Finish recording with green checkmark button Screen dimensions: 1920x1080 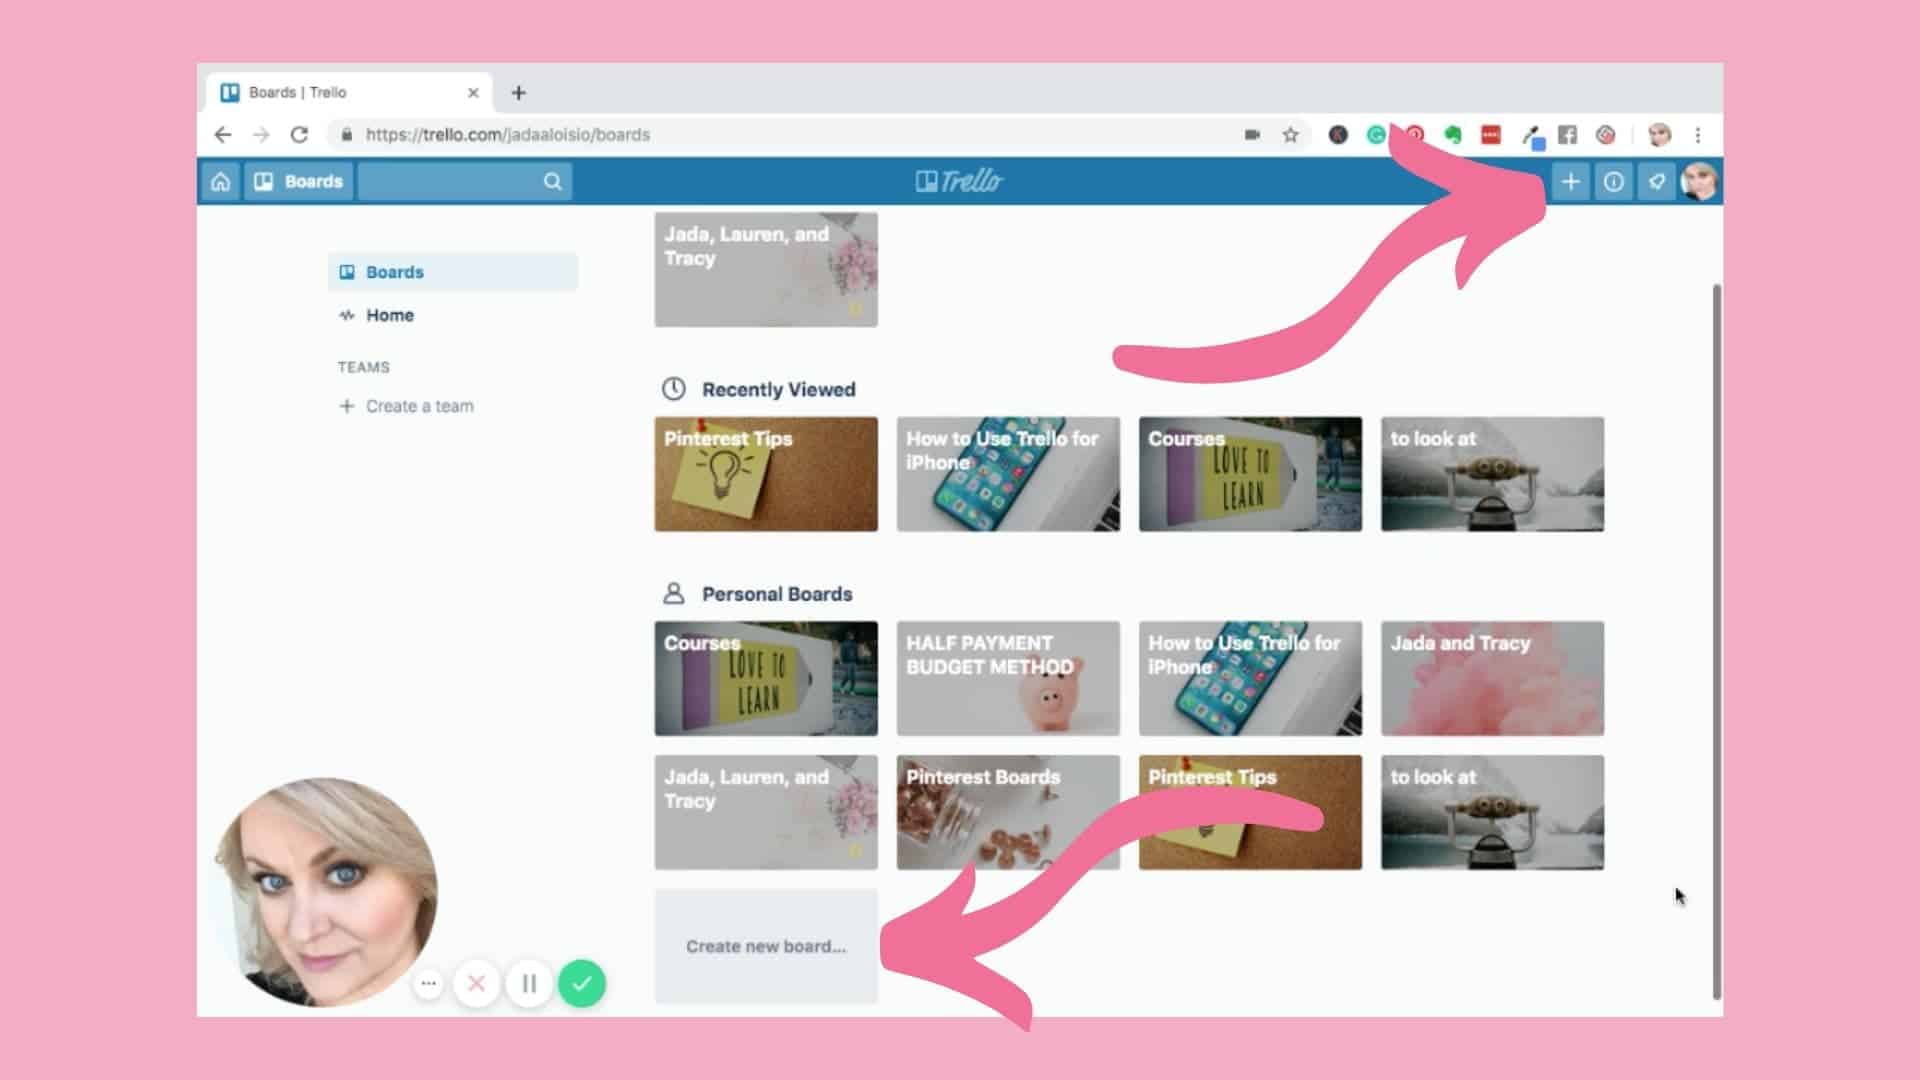582,984
